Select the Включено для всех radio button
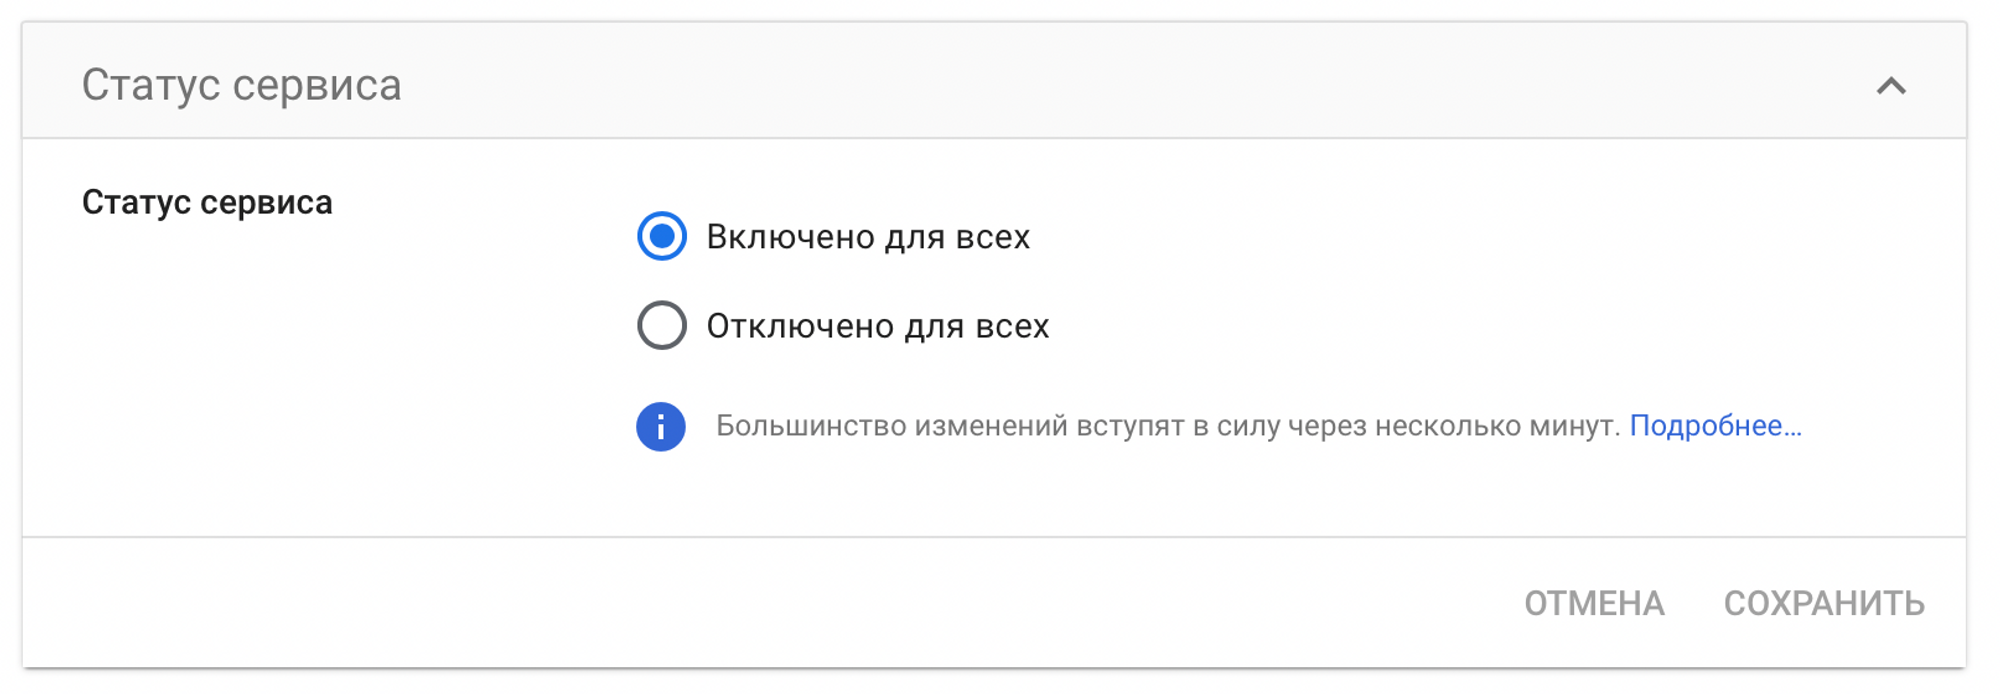 click(662, 236)
